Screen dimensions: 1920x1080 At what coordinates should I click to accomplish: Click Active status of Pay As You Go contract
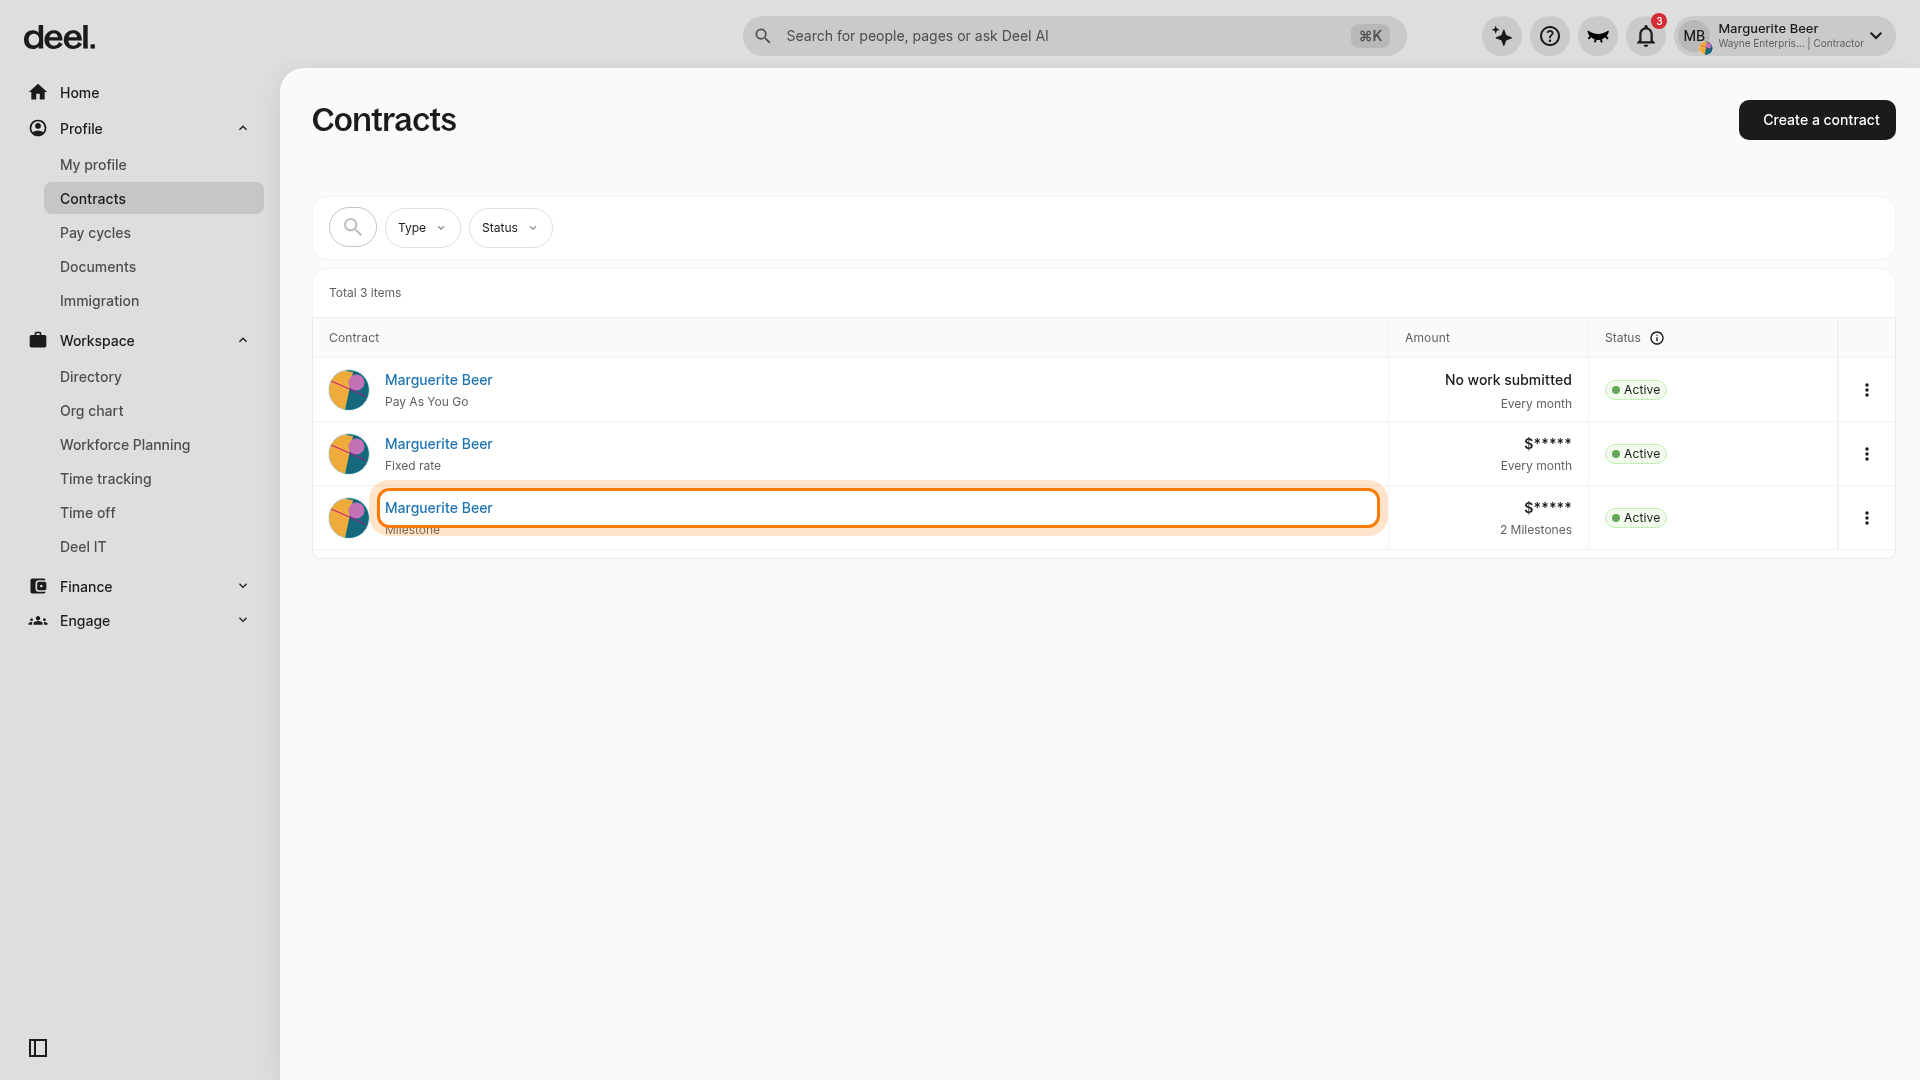click(1636, 390)
